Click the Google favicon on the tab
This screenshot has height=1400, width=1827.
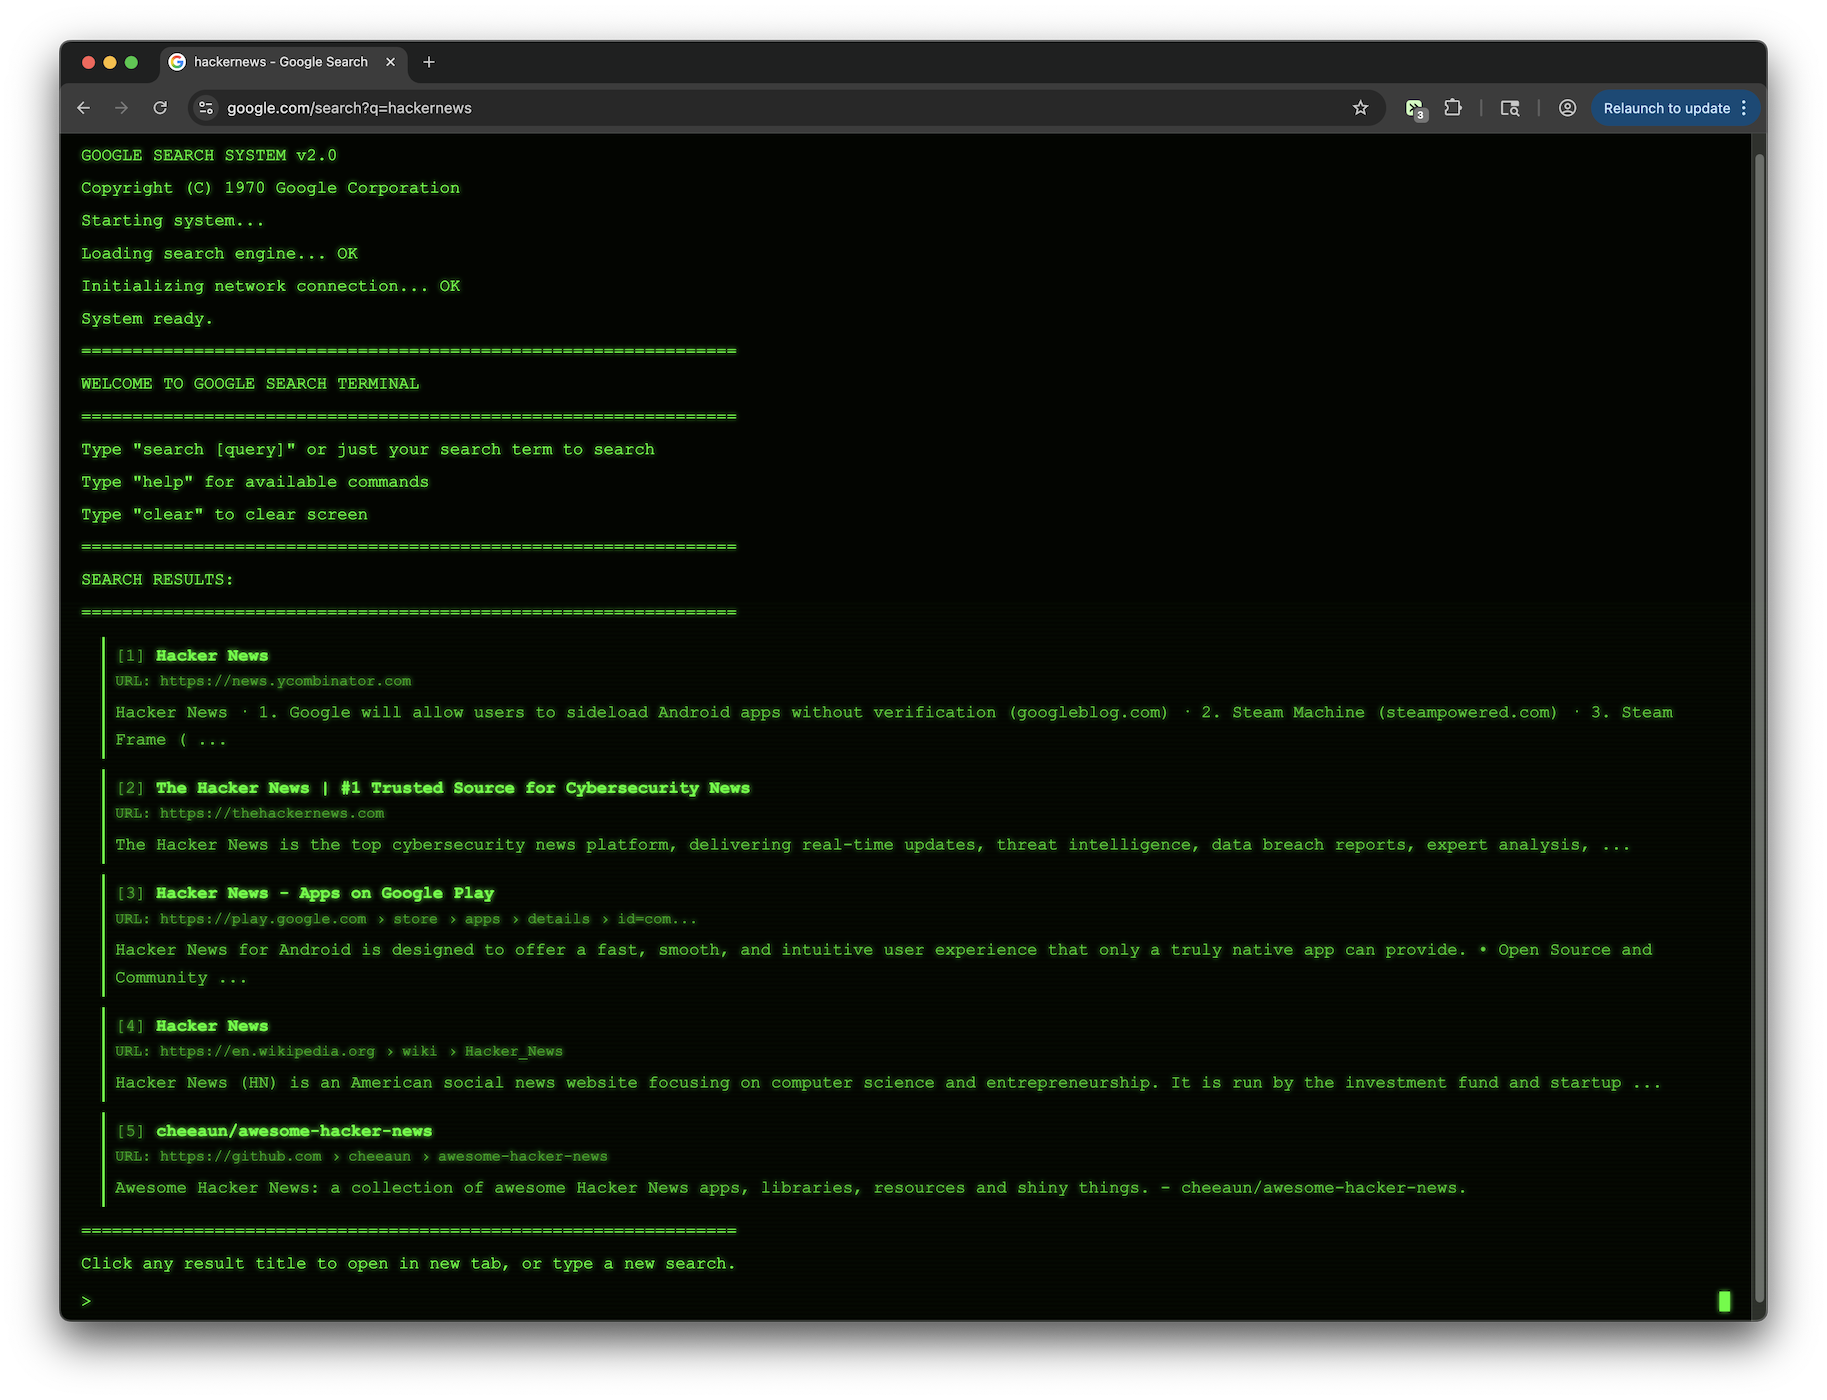point(177,61)
